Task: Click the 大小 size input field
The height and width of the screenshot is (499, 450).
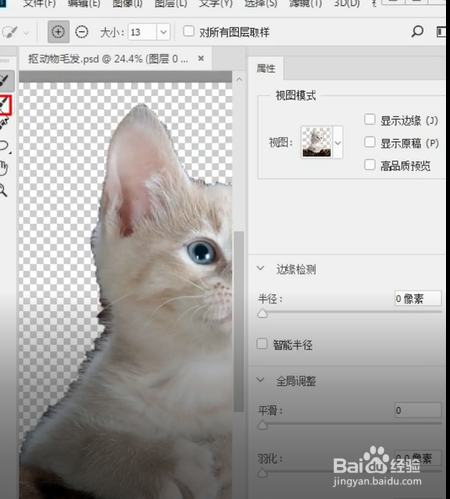Action: (x=142, y=32)
